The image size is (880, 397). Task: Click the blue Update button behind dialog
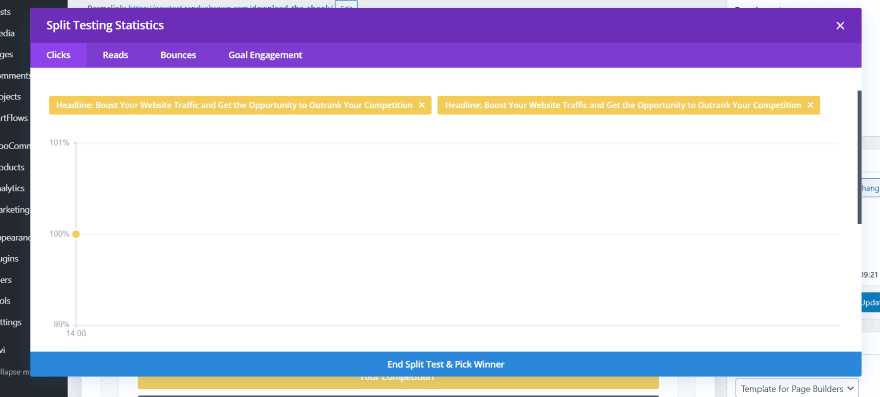(870, 302)
